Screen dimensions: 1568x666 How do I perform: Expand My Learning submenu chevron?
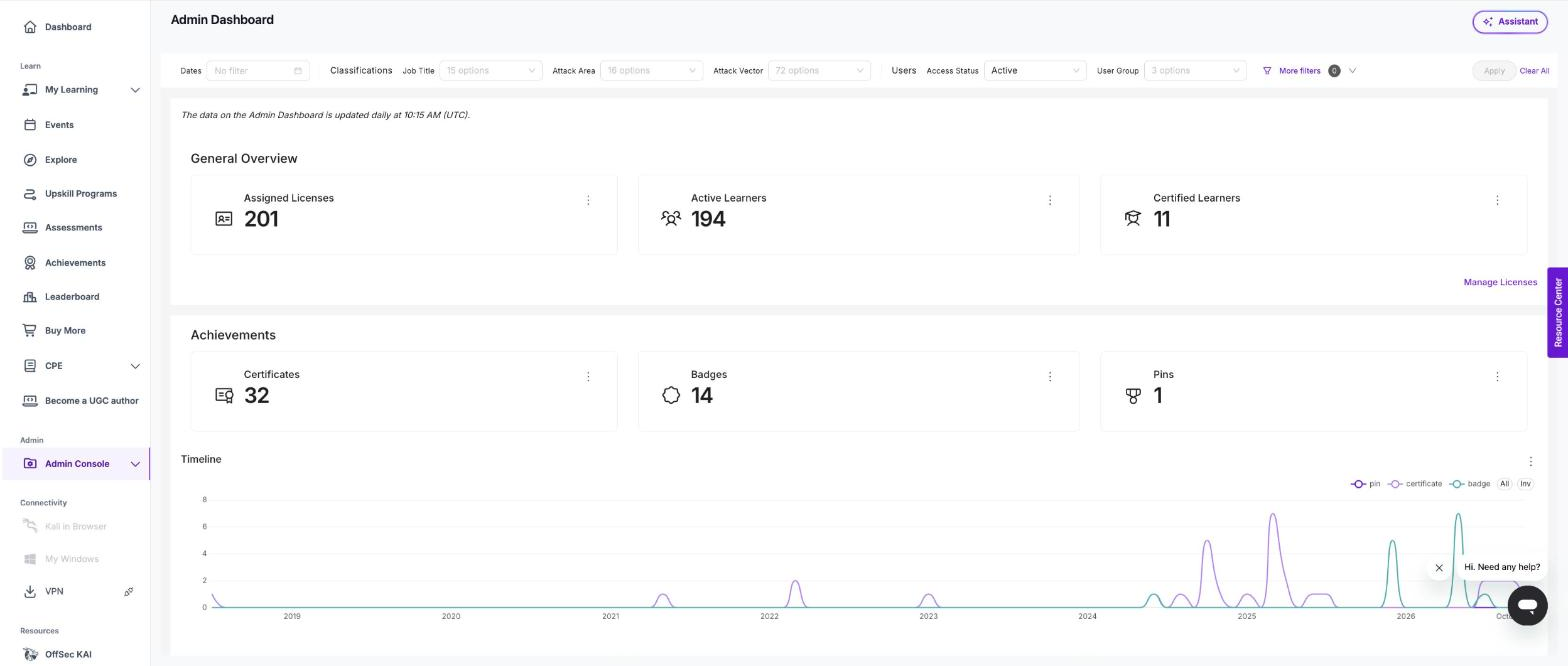tap(135, 90)
